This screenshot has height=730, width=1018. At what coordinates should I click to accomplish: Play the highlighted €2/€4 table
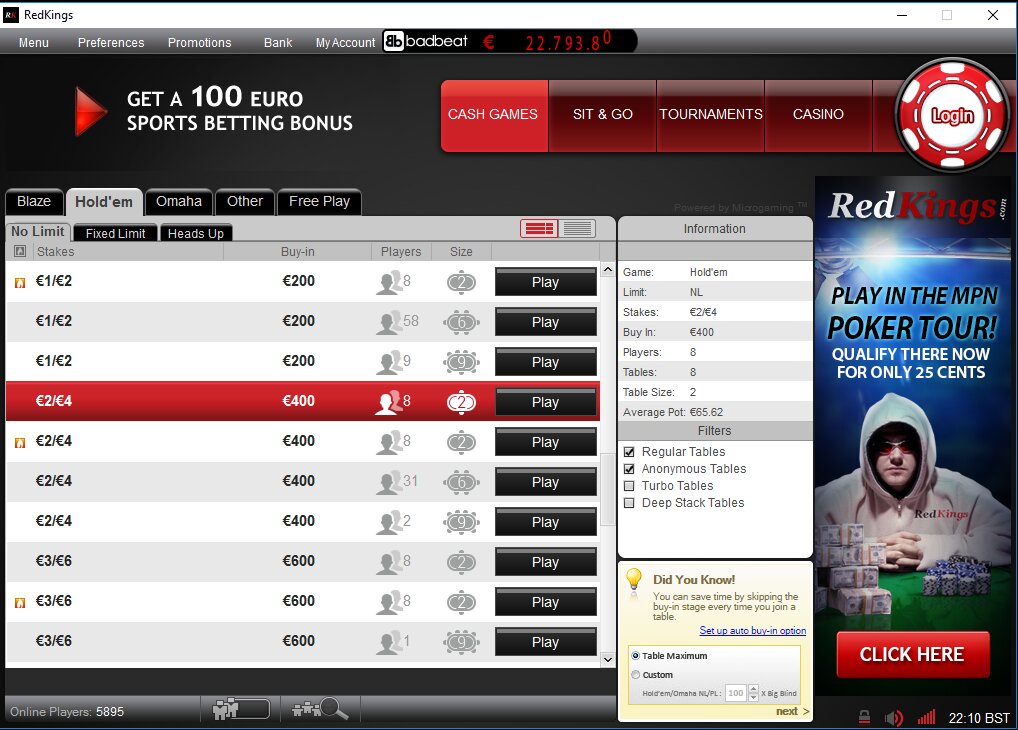pyautogui.click(x=545, y=402)
